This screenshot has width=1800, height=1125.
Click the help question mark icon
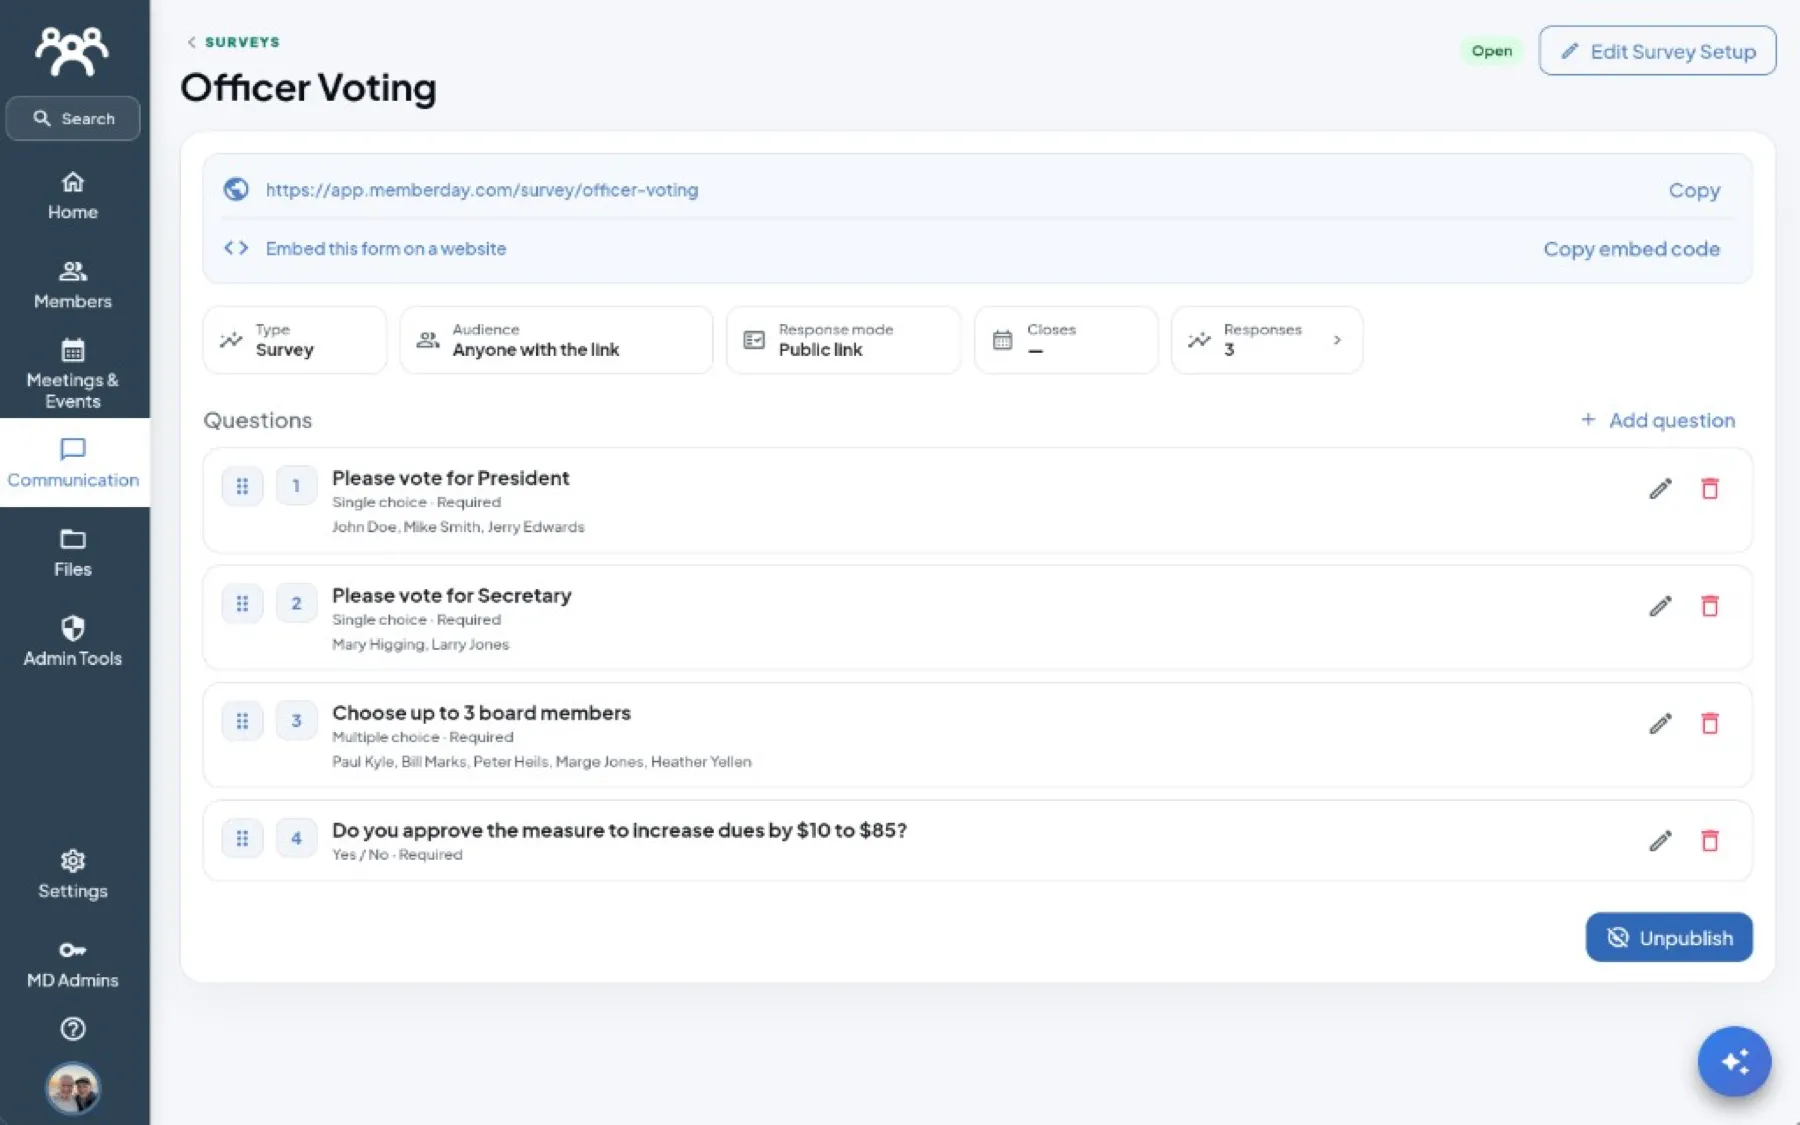point(73,1029)
